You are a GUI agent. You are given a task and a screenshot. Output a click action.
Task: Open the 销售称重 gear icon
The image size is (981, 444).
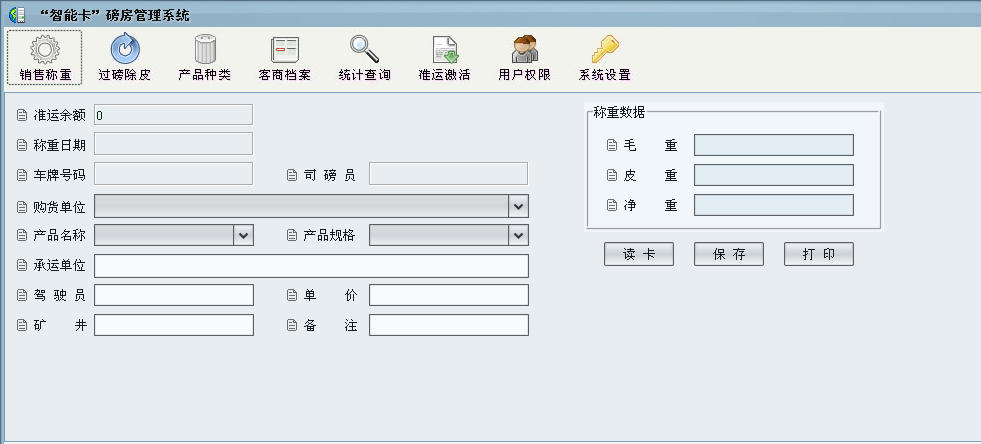coord(45,50)
